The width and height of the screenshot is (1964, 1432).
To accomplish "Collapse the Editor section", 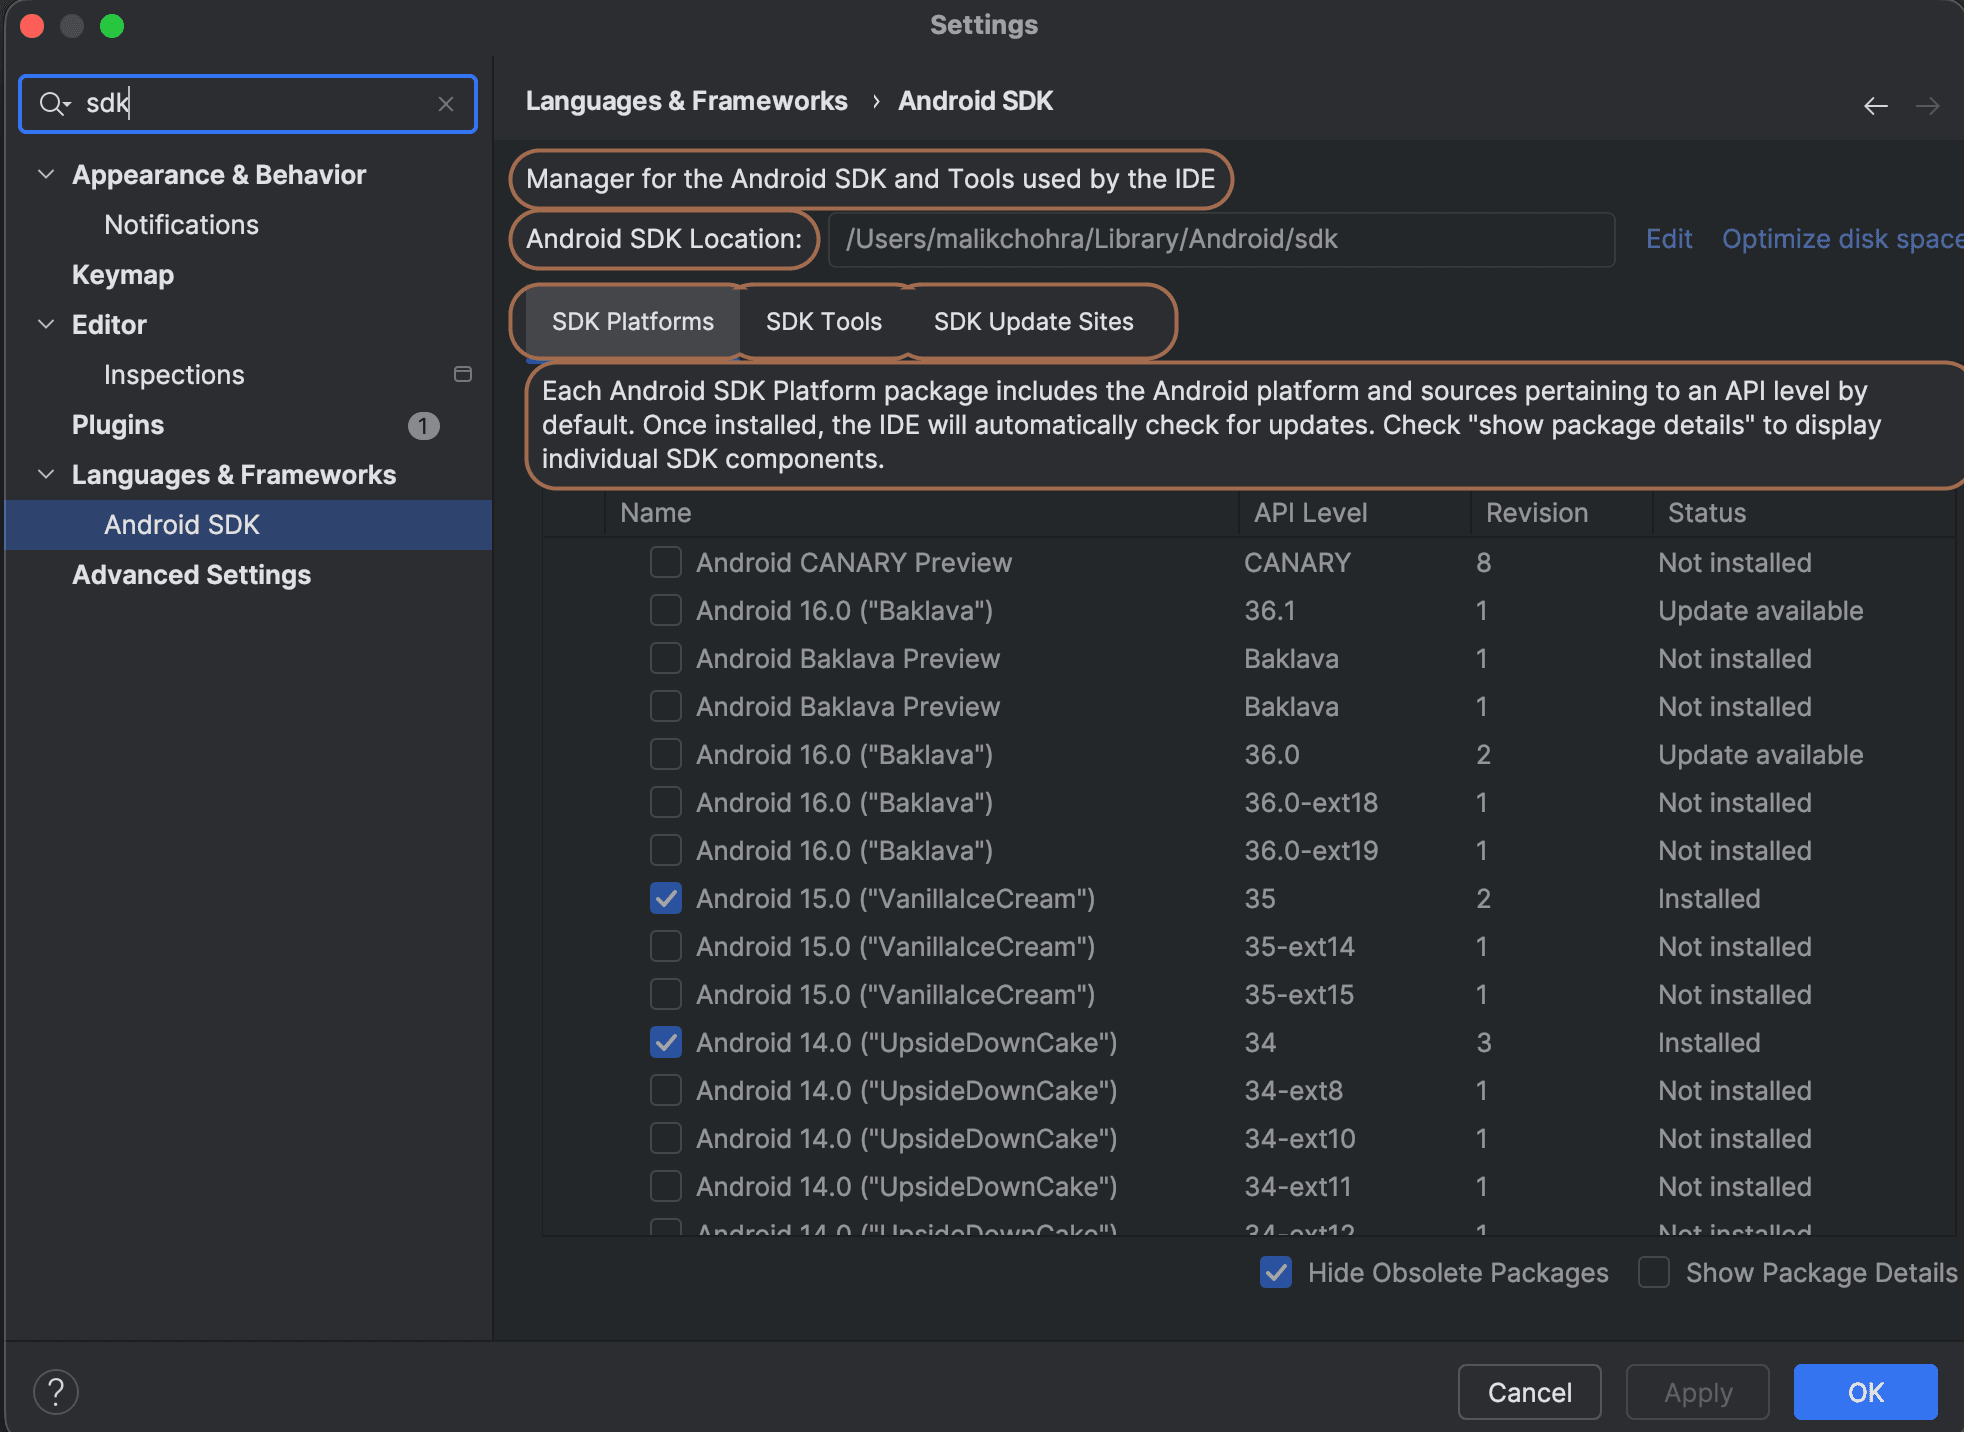I will (x=46, y=324).
